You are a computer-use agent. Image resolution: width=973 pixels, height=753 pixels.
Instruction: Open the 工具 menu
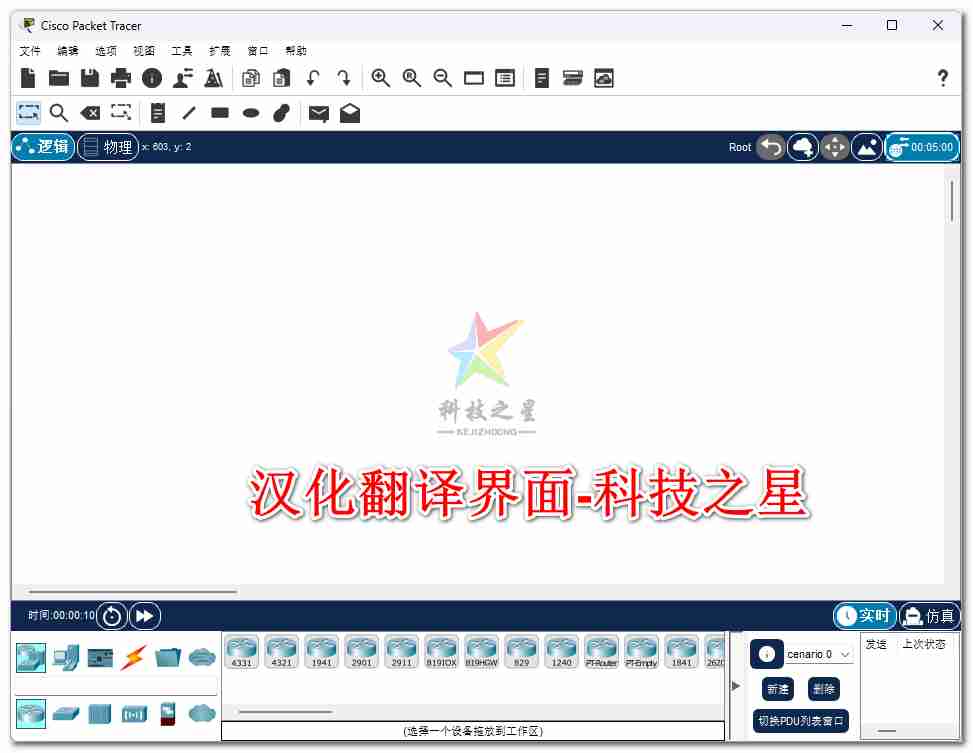[181, 50]
